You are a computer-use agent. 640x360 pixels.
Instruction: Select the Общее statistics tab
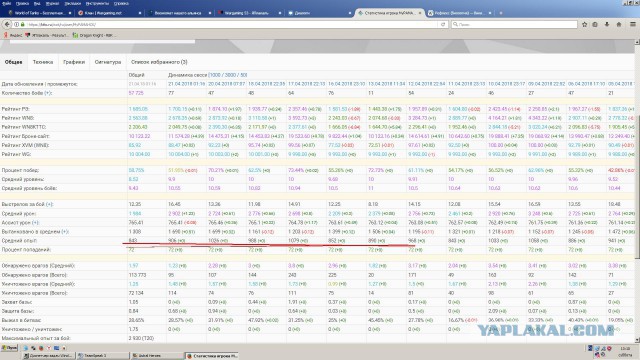pos(13,62)
